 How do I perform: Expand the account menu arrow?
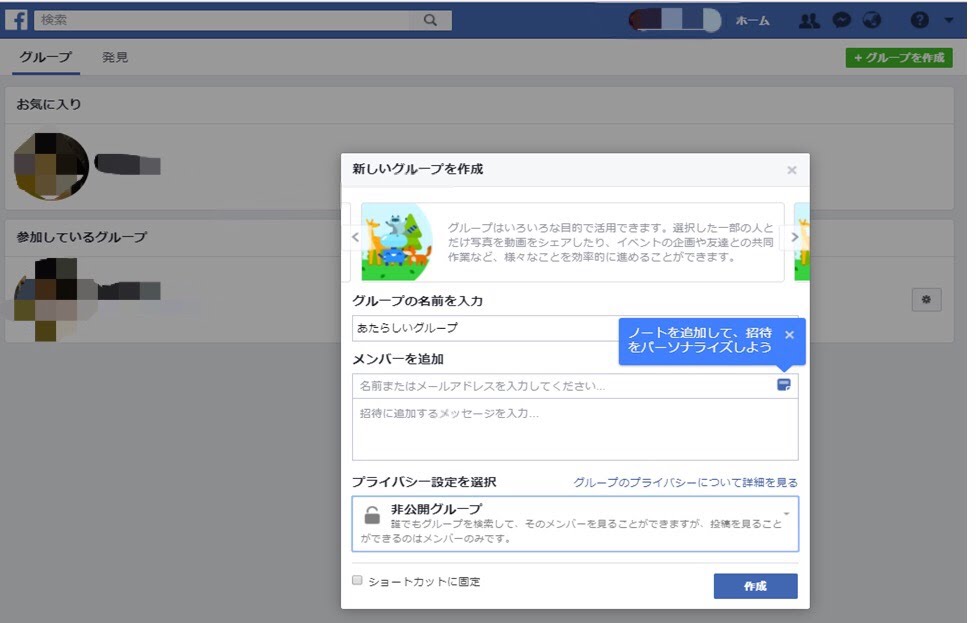tap(948, 21)
